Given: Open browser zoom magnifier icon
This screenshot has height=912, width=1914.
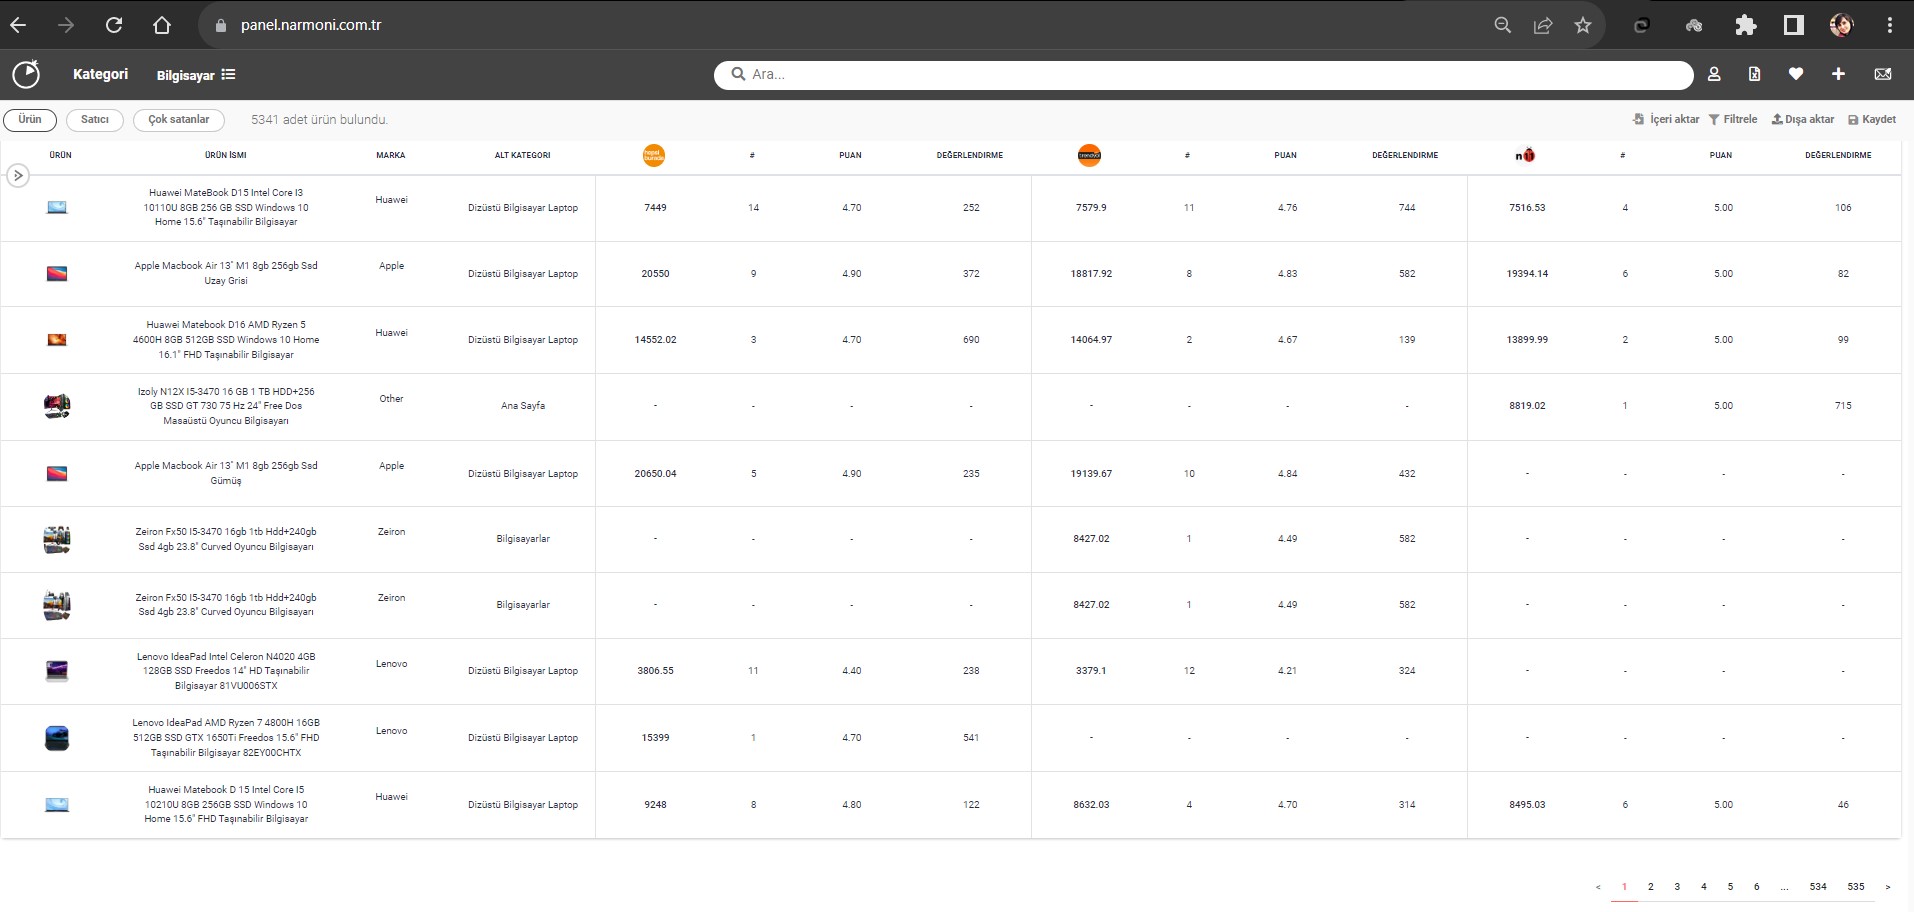Looking at the screenshot, I should tap(1502, 25).
